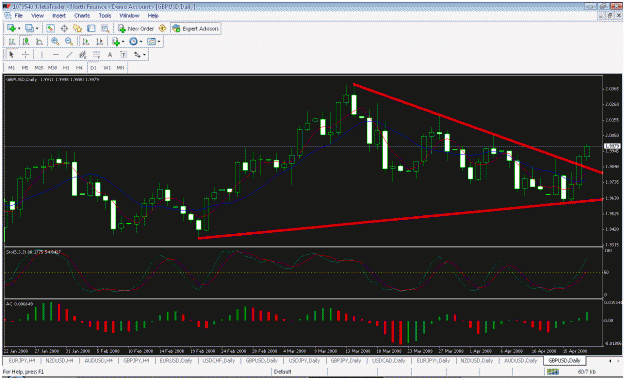Select the Fibonacci Retracement tool
This screenshot has width=625, height=378.
[96, 55]
